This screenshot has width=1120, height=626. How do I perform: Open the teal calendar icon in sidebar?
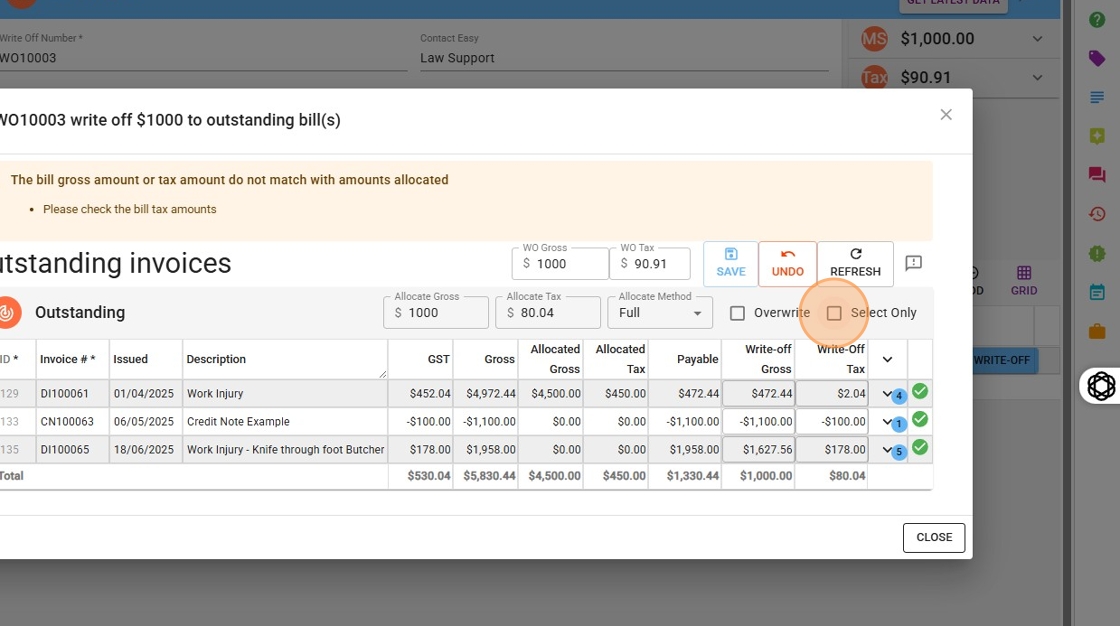tap(1097, 292)
